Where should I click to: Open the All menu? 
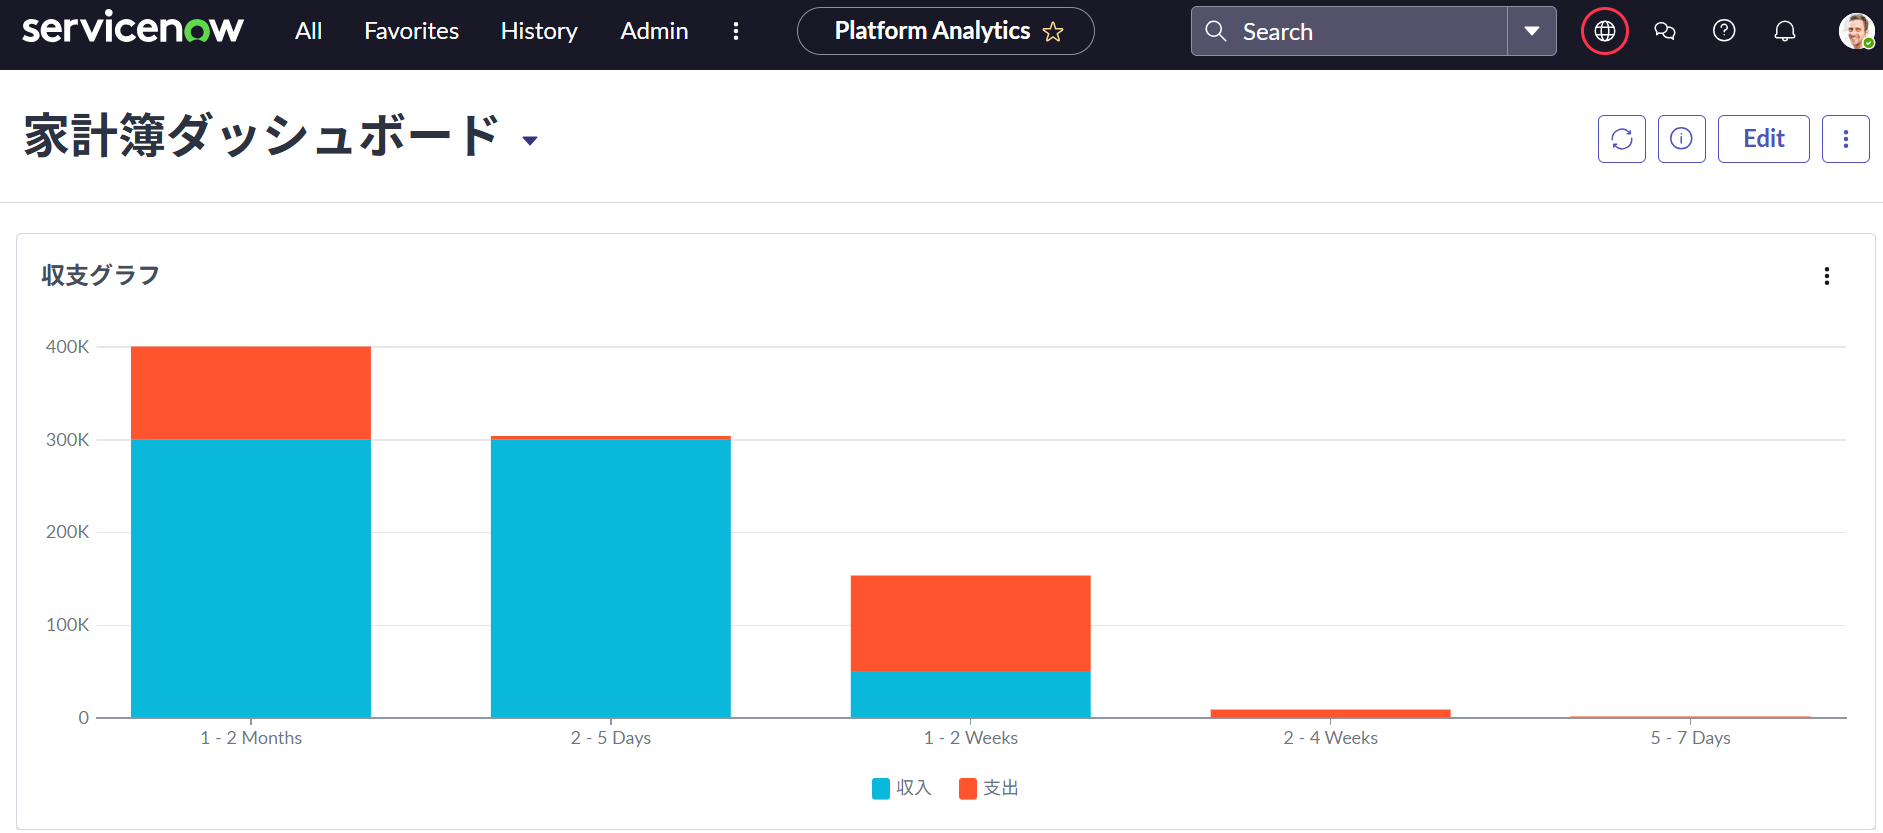(x=308, y=31)
